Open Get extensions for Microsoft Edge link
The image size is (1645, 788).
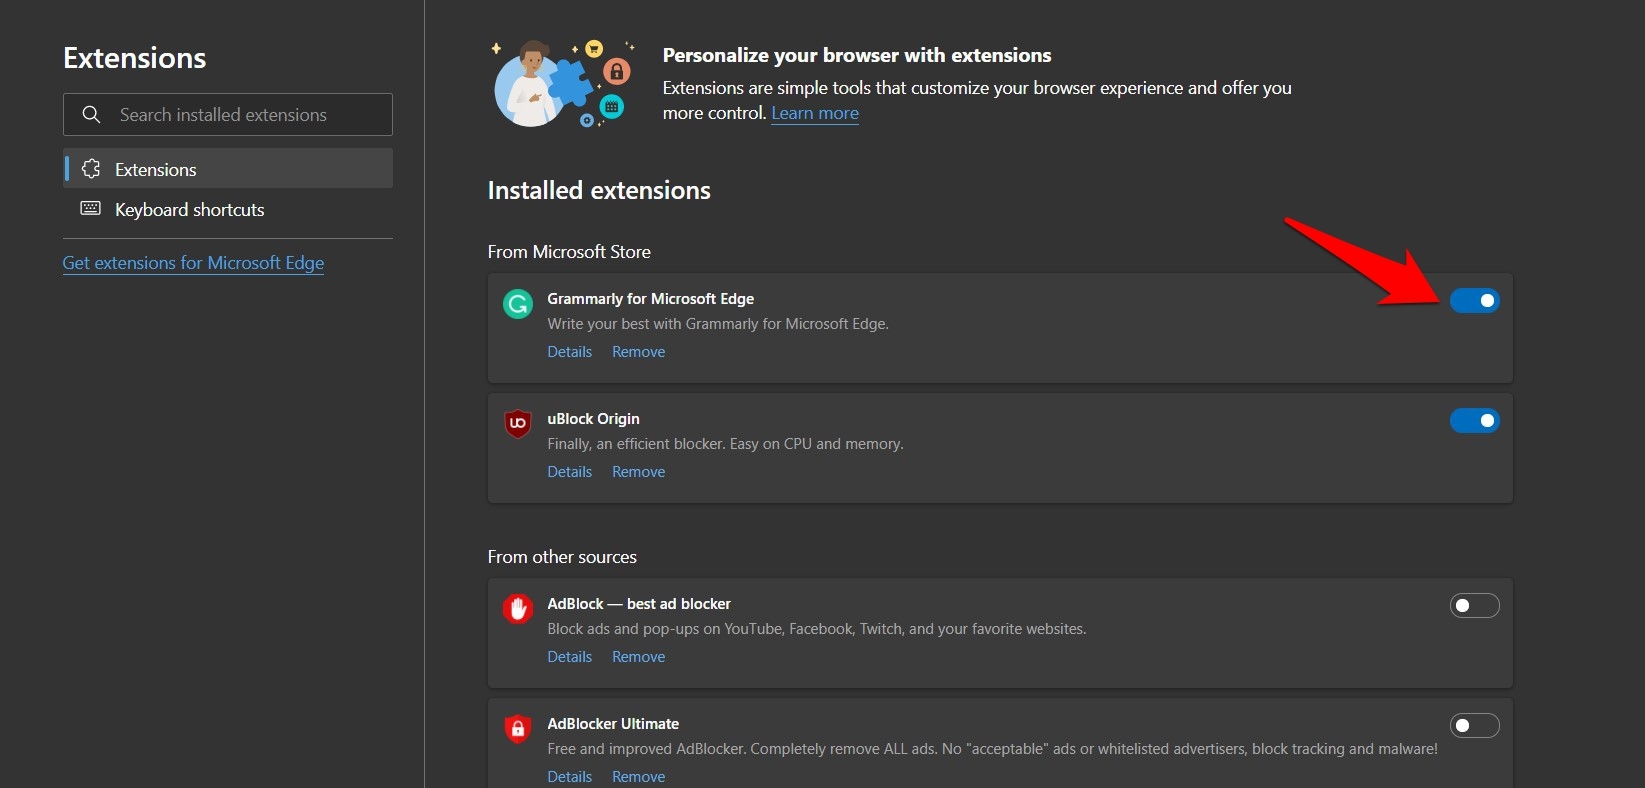[x=193, y=263]
